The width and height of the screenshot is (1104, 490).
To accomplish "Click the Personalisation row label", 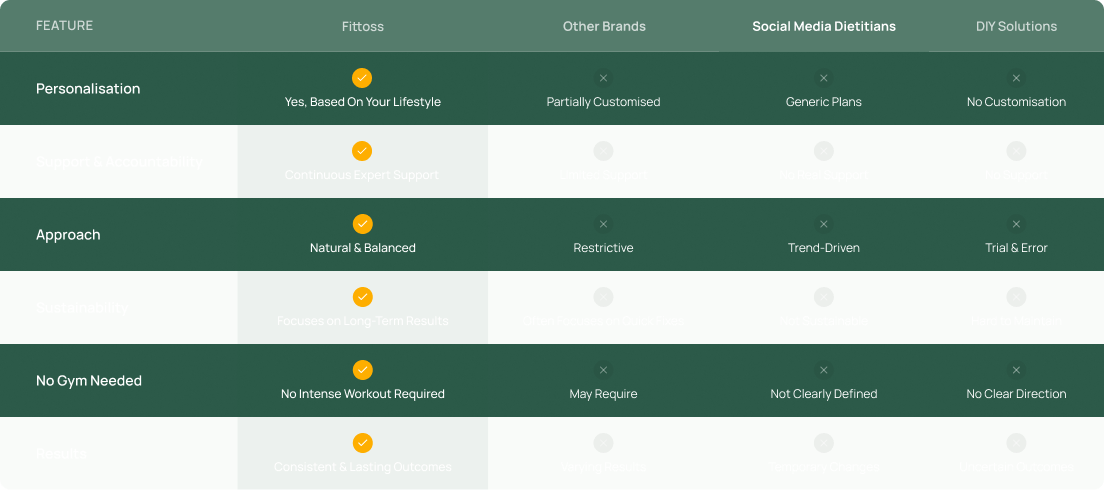I will click(x=88, y=89).
